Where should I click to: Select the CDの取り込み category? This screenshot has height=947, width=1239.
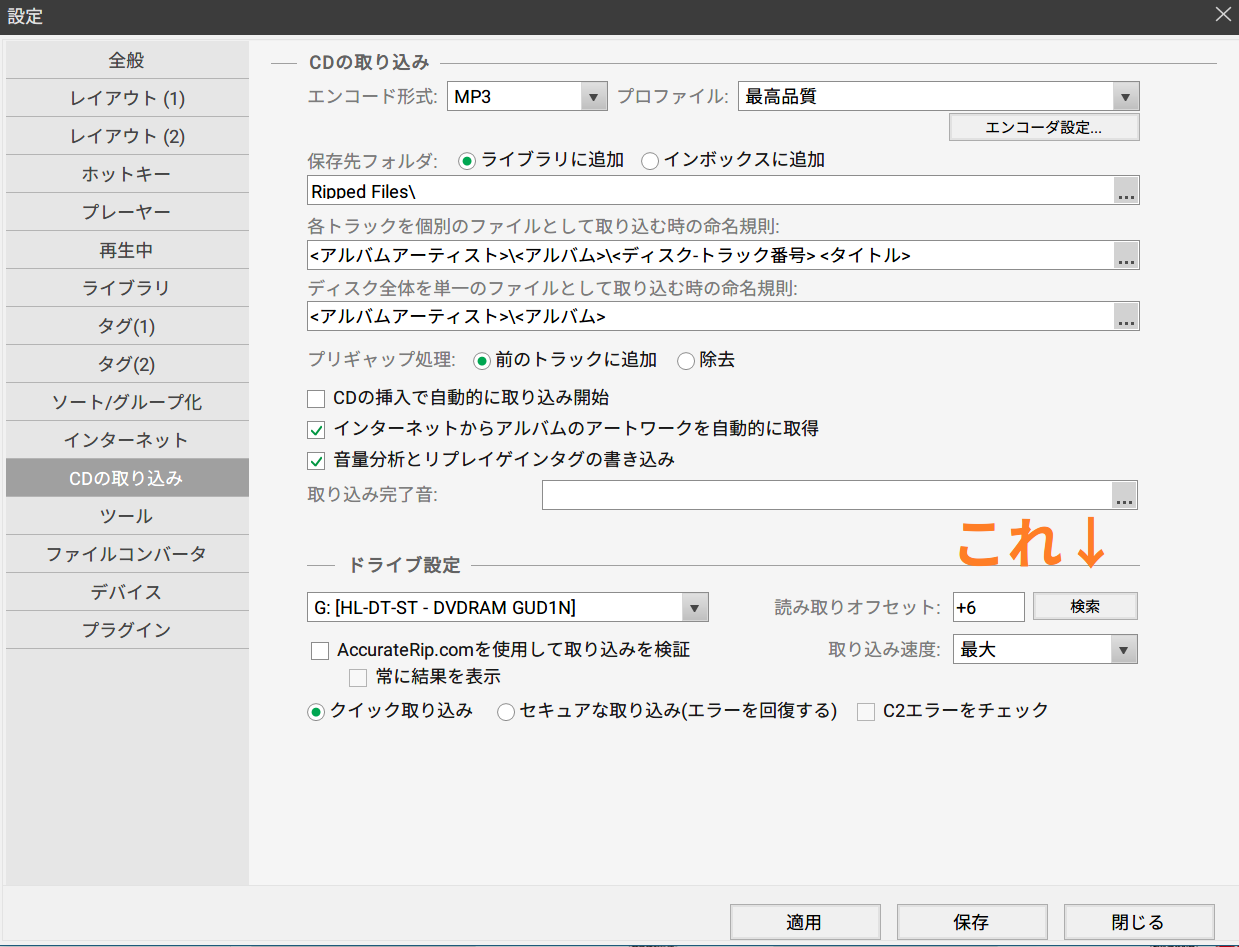click(127, 478)
